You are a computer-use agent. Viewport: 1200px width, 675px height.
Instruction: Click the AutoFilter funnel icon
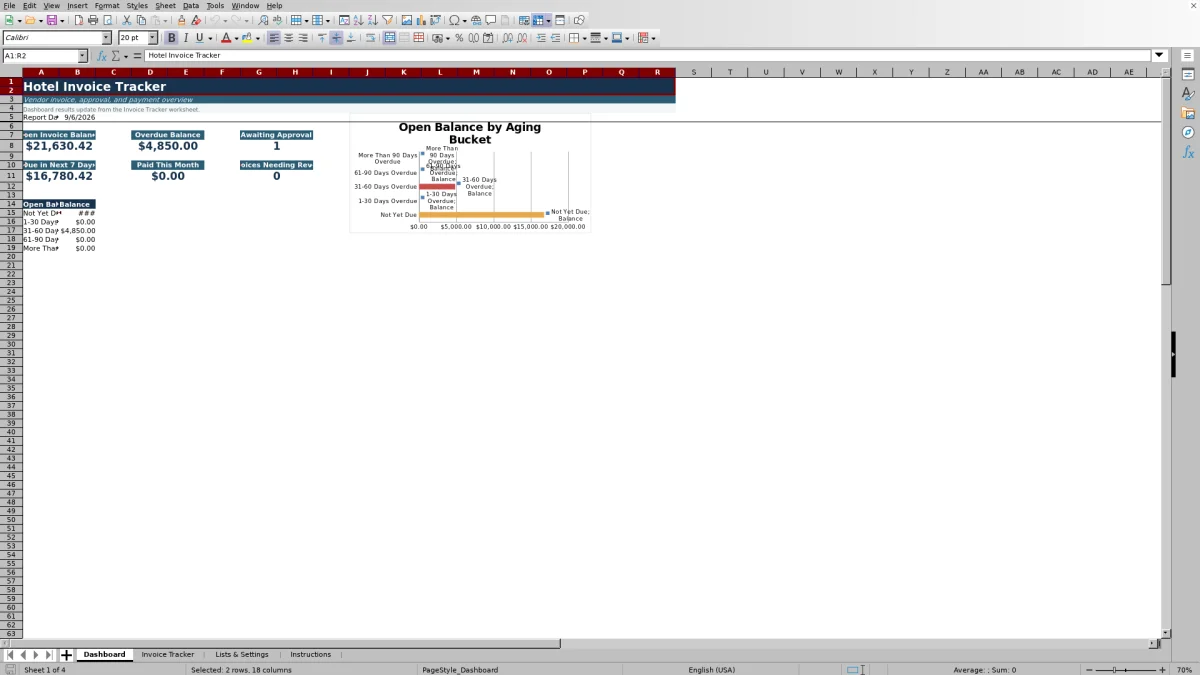[387, 20]
